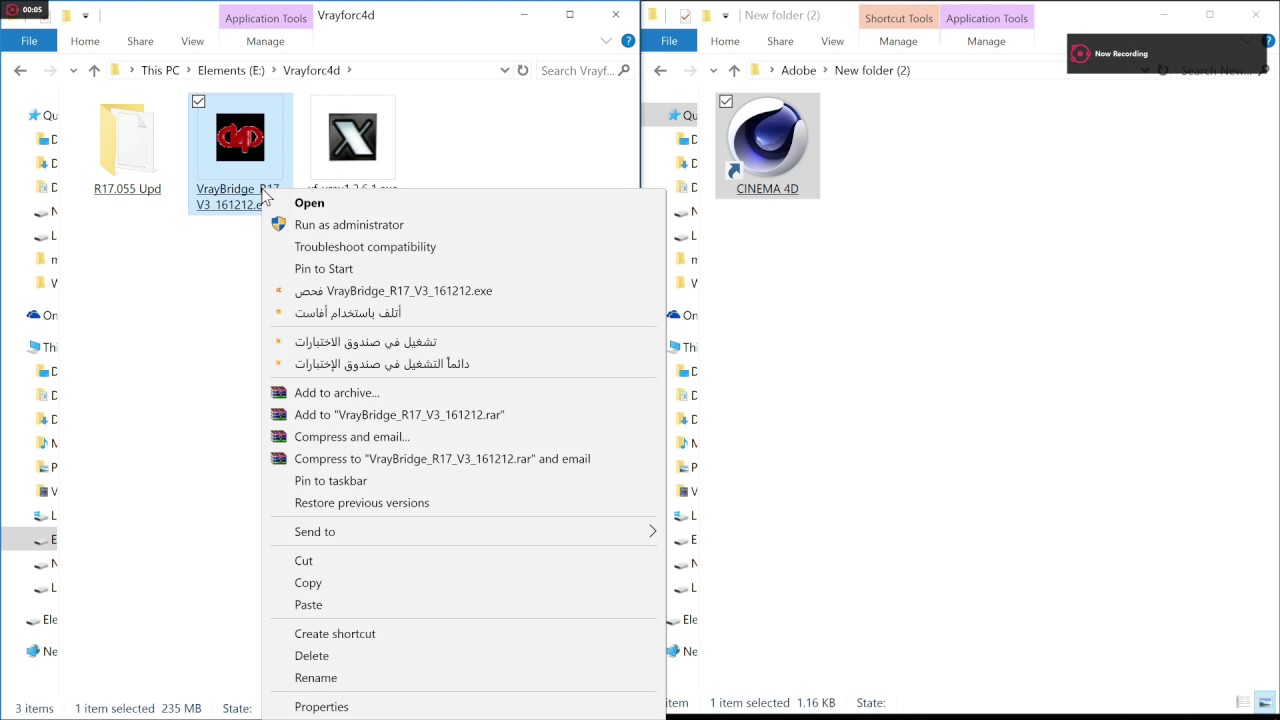Choose Rename in the context menu

315,678
